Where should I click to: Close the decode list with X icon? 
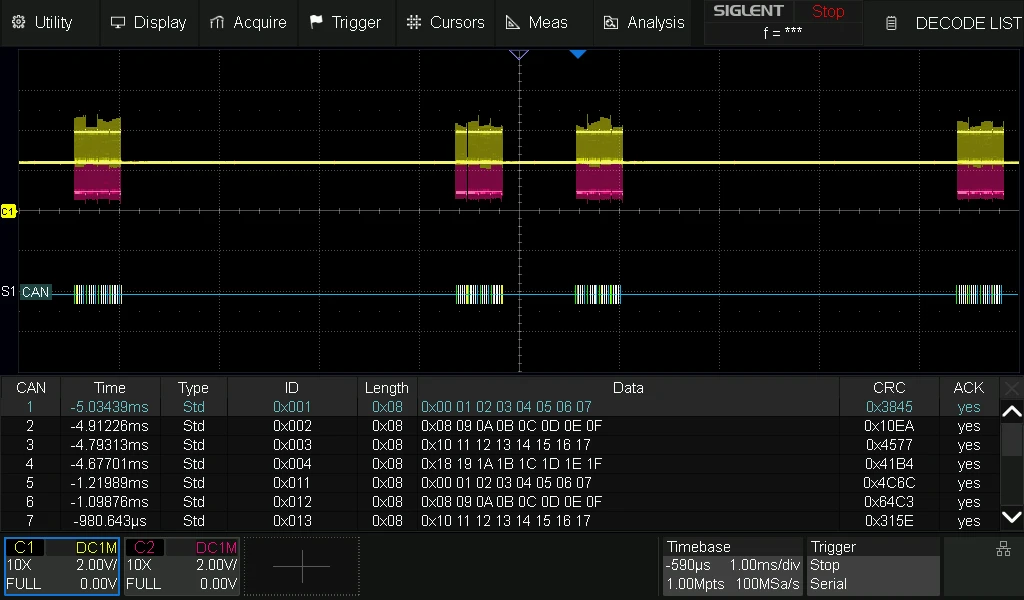[1012, 388]
